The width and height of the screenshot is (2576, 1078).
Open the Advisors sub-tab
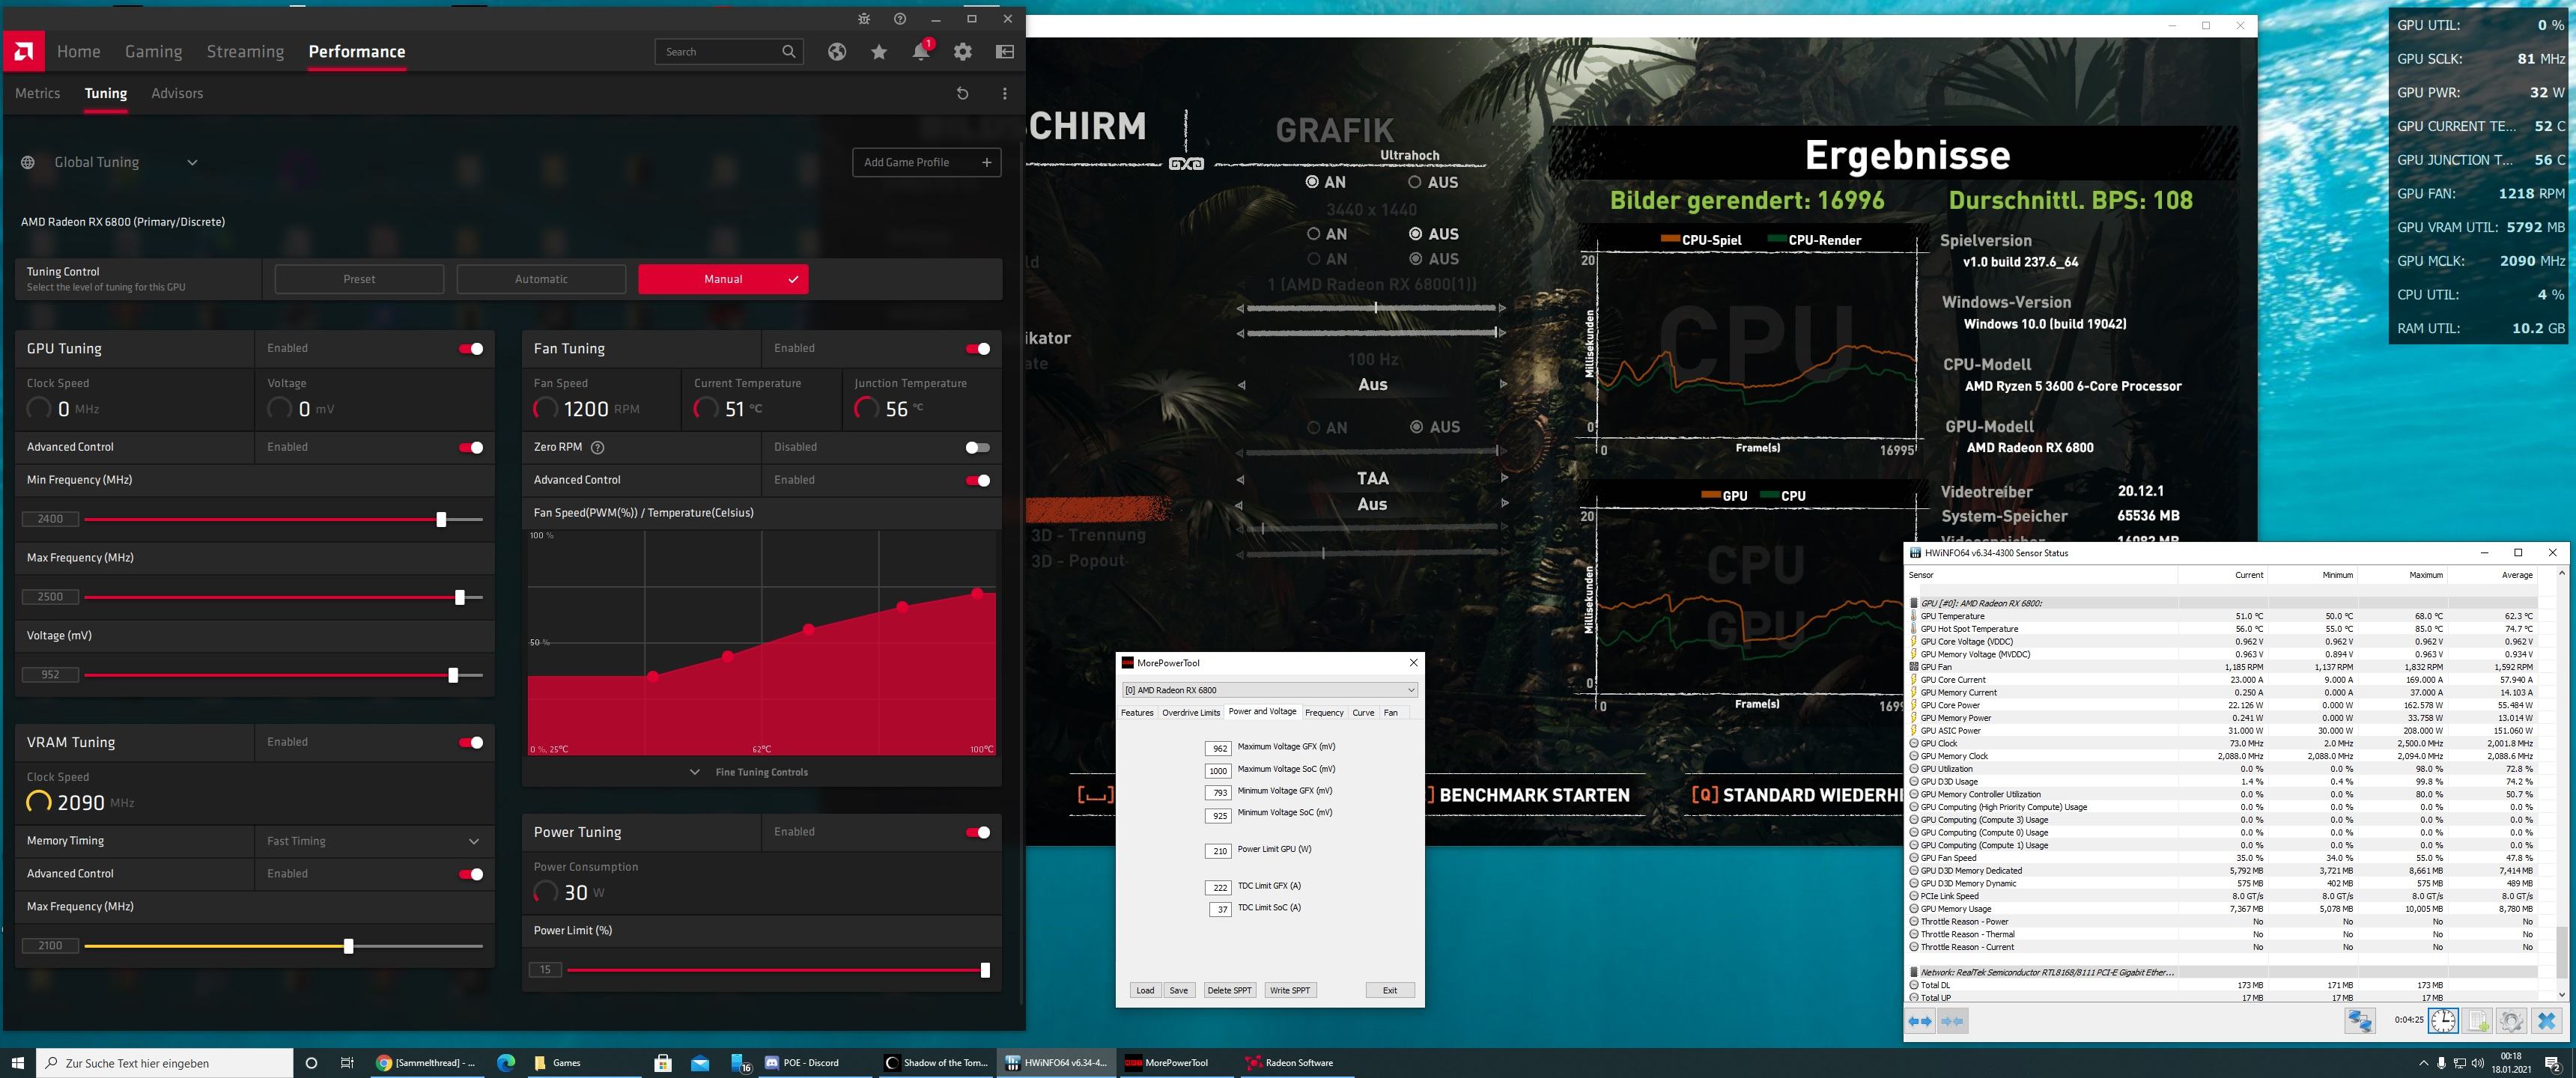177,93
